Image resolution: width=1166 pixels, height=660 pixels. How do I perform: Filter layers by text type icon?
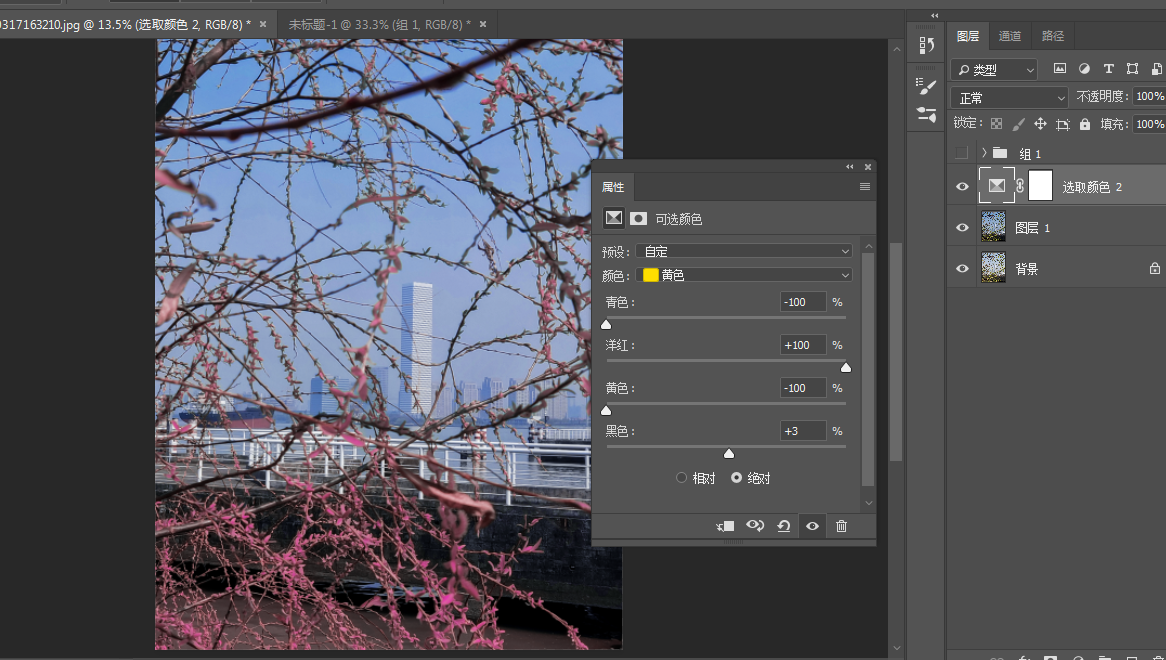coord(1108,69)
